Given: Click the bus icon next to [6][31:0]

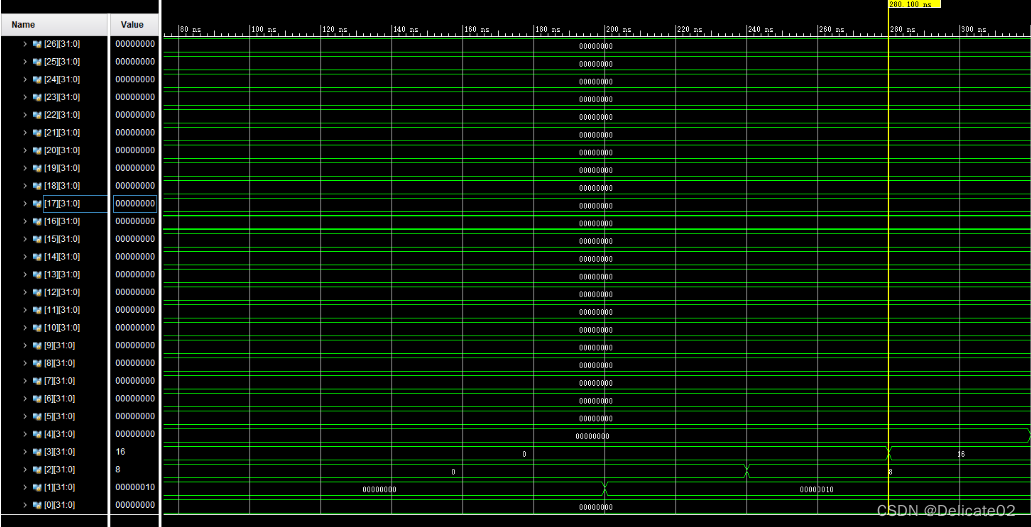Looking at the screenshot, I should (x=37, y=399).
